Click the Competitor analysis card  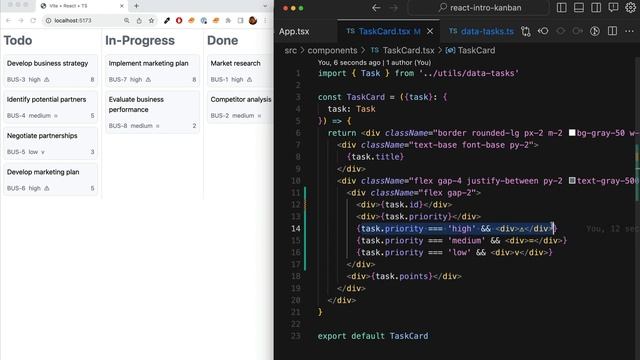(240, 107)
